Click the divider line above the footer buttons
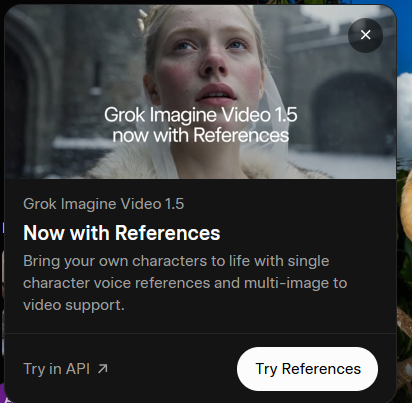Screen dimensions: 412x403 [x=200, y=333]
